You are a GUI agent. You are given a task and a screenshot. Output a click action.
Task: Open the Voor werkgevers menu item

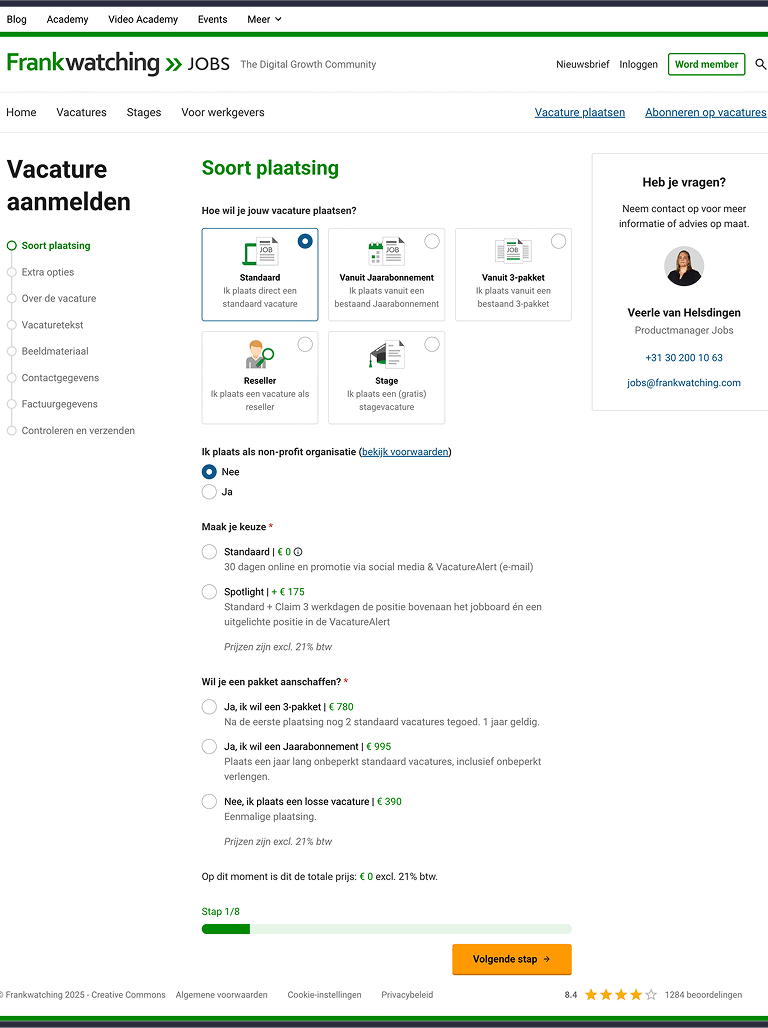tap(223, 112)
